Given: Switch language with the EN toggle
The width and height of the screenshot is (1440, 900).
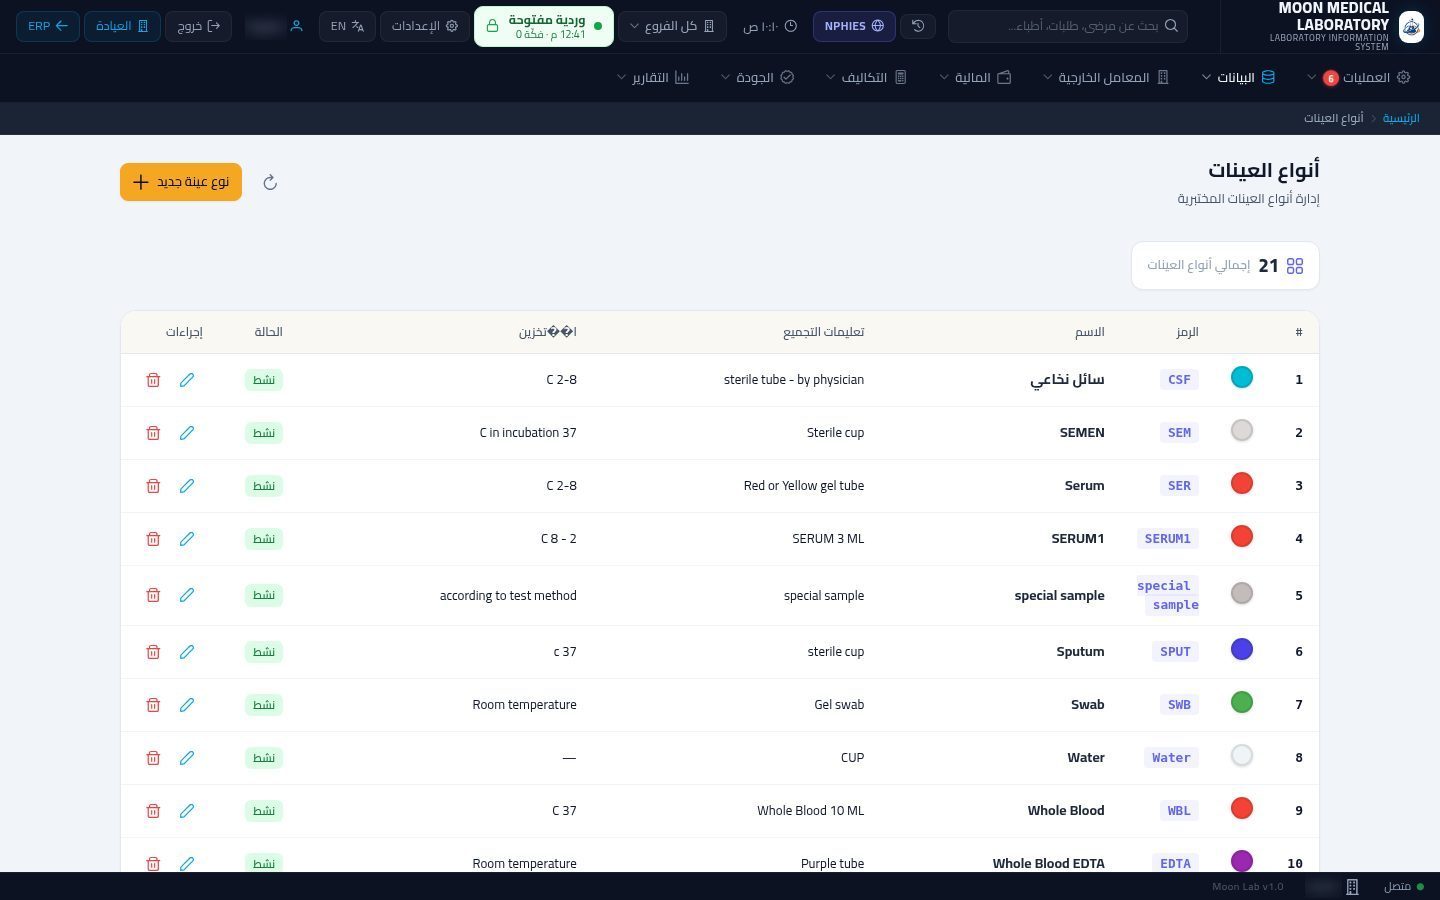Looking at the screenshot, I should 348,26.
